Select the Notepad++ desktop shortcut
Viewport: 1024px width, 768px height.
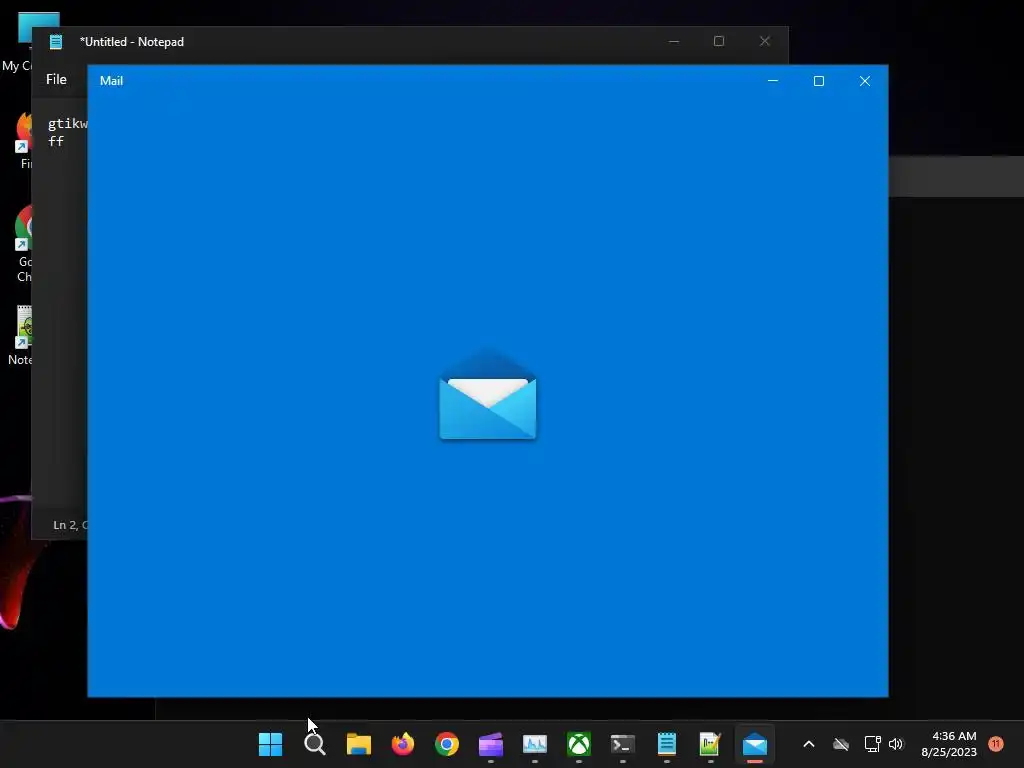coord(22,335)
